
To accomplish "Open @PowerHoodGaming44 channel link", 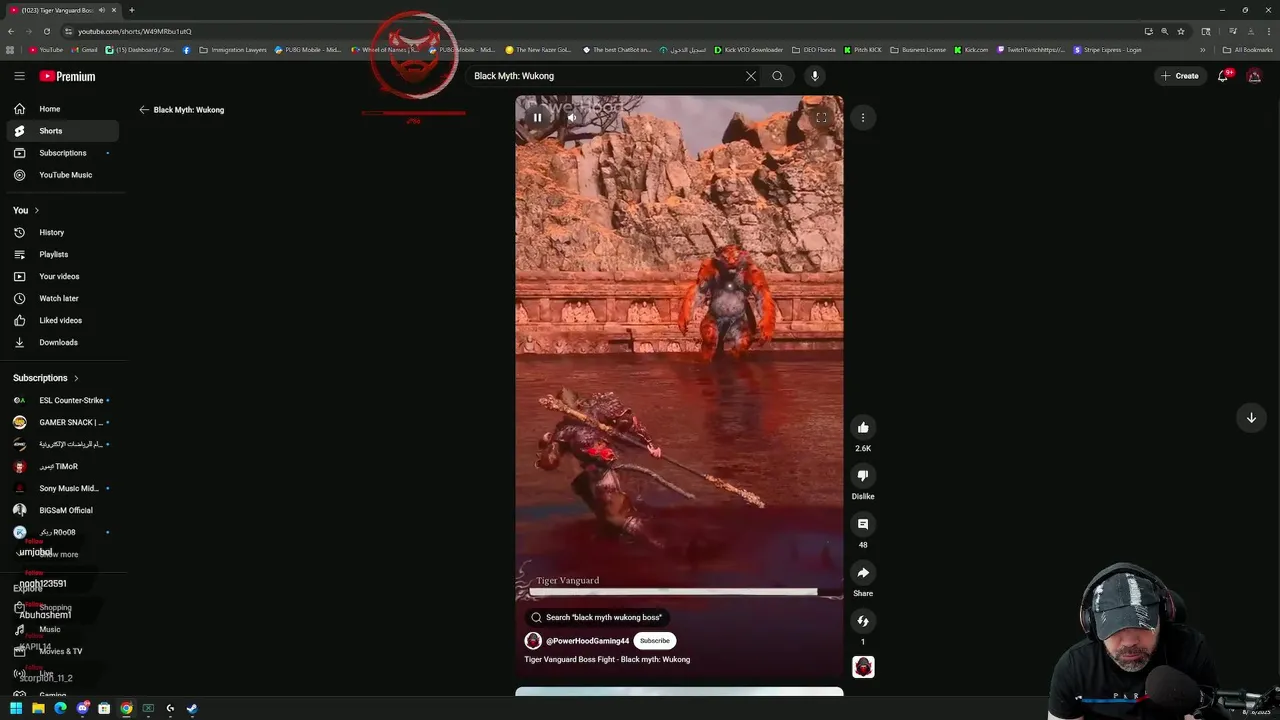I will (x=588, y=641).
